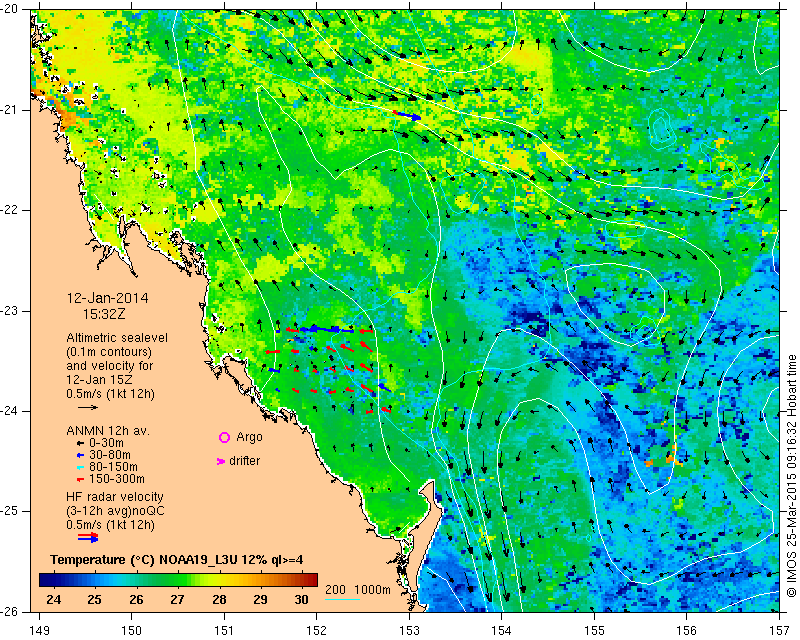Click the '80-150m' depth label

point(113,467)
